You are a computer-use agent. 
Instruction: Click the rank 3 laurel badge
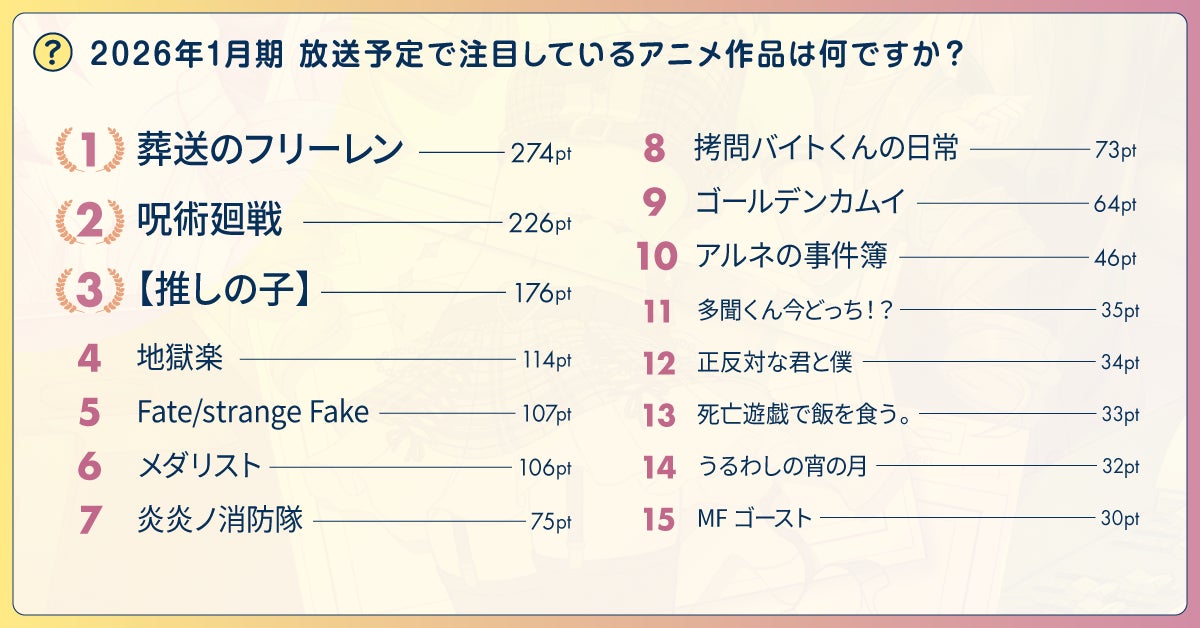pos(89,292)
